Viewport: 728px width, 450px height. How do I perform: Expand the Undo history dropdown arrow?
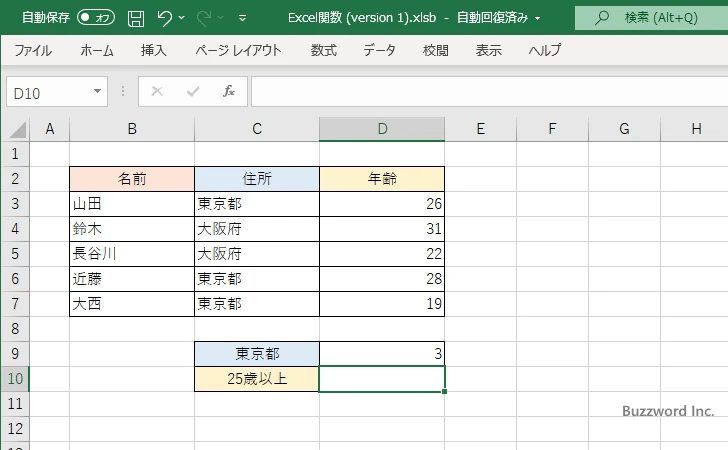182,18
